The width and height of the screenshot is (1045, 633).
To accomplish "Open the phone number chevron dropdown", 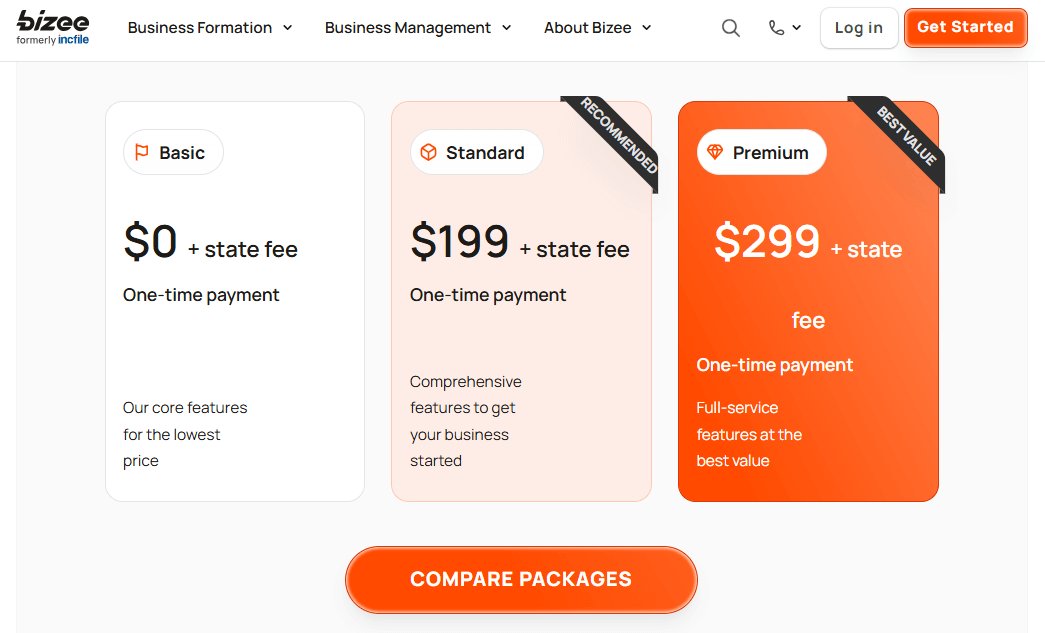I will tap(797, 28).
